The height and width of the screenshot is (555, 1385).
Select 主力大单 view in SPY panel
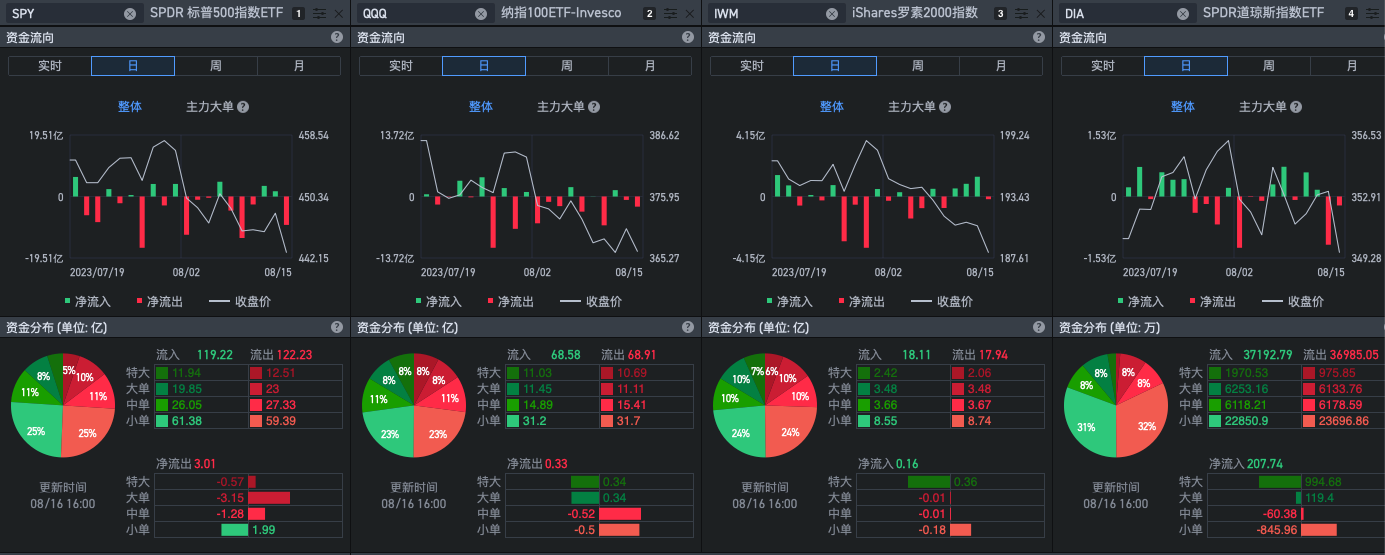211,107
